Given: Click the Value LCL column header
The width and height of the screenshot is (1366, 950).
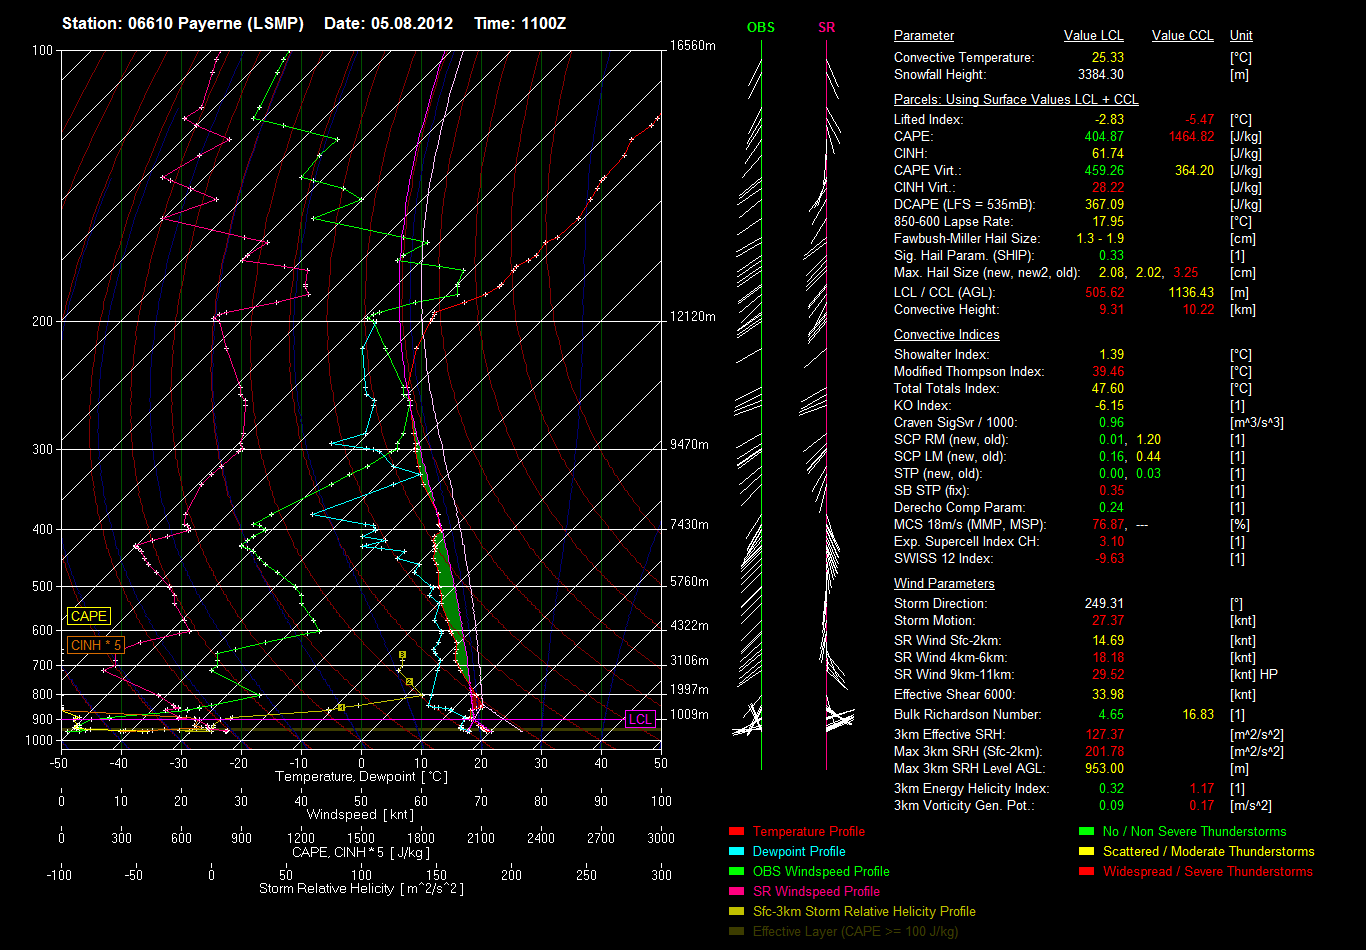Looking at the screenshot, I should [x=1094, y=36].
